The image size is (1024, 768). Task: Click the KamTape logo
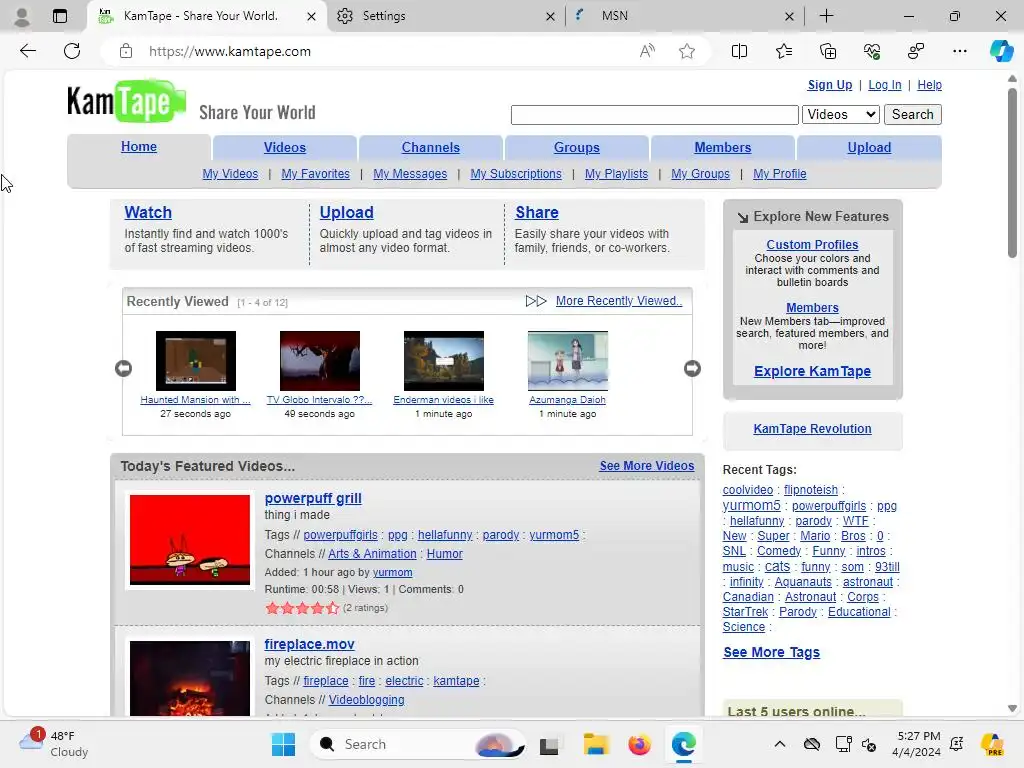click(x=126, y=101)
